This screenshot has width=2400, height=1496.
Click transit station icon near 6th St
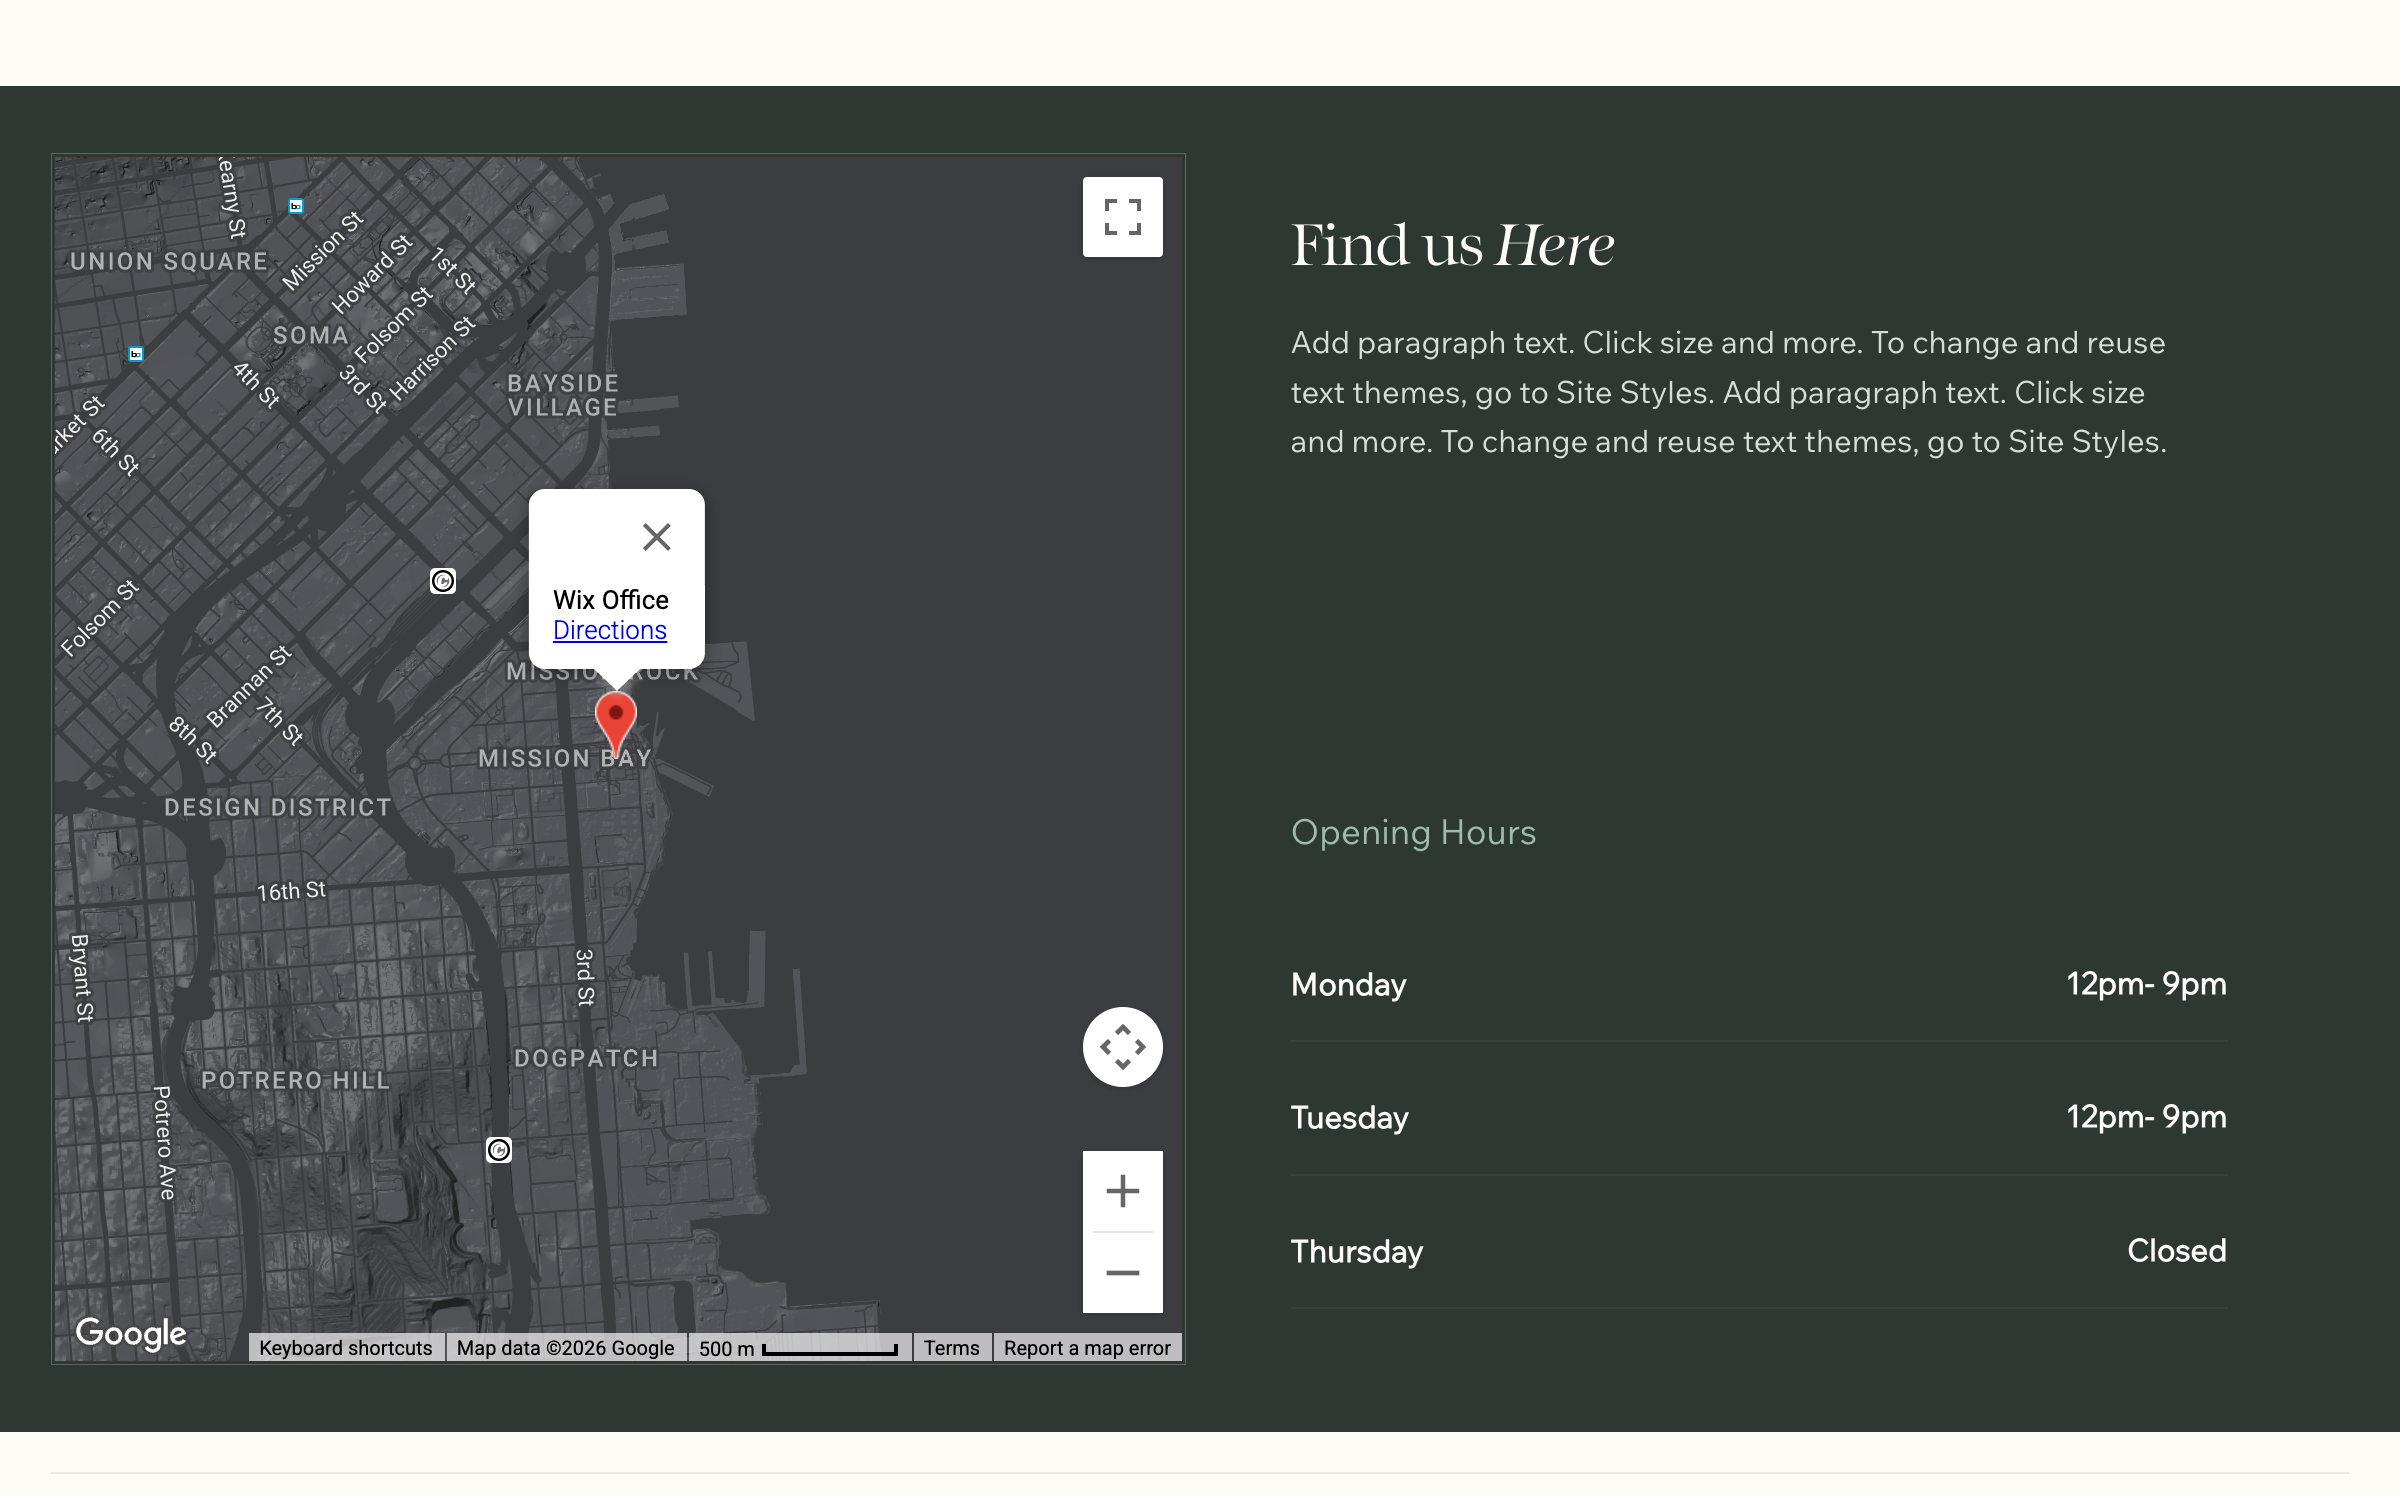136,354
